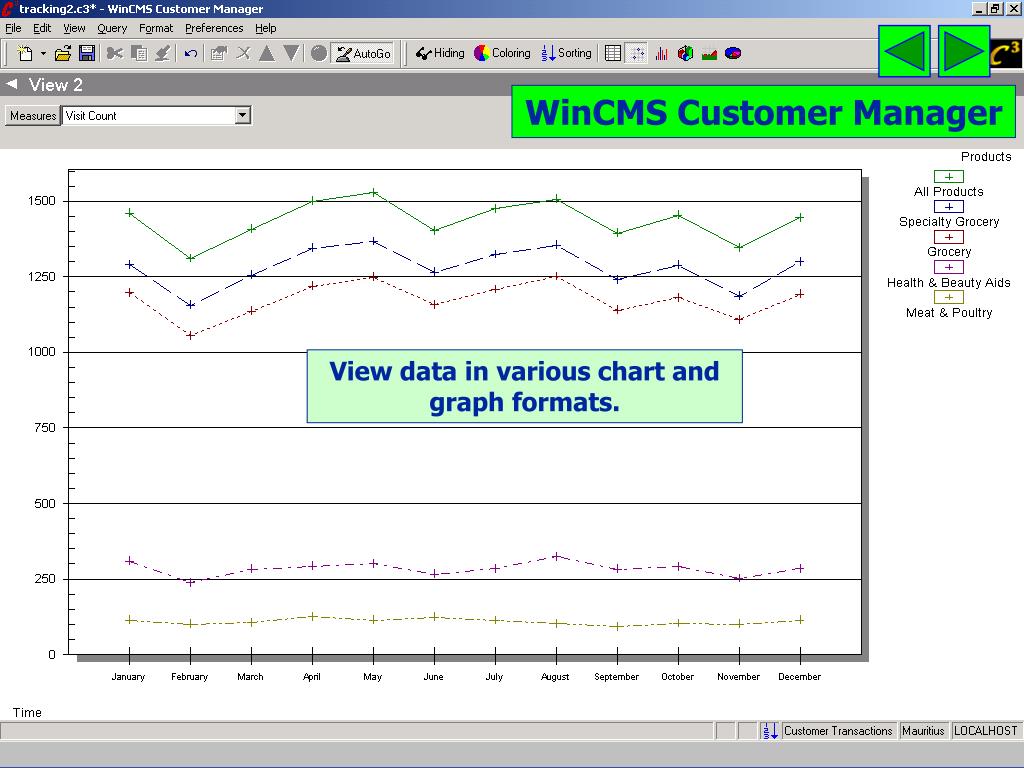Click the Open folder toolbar icon
Image resolution: width=1024 pixels, height=768 pixels.
click(63, 54)
